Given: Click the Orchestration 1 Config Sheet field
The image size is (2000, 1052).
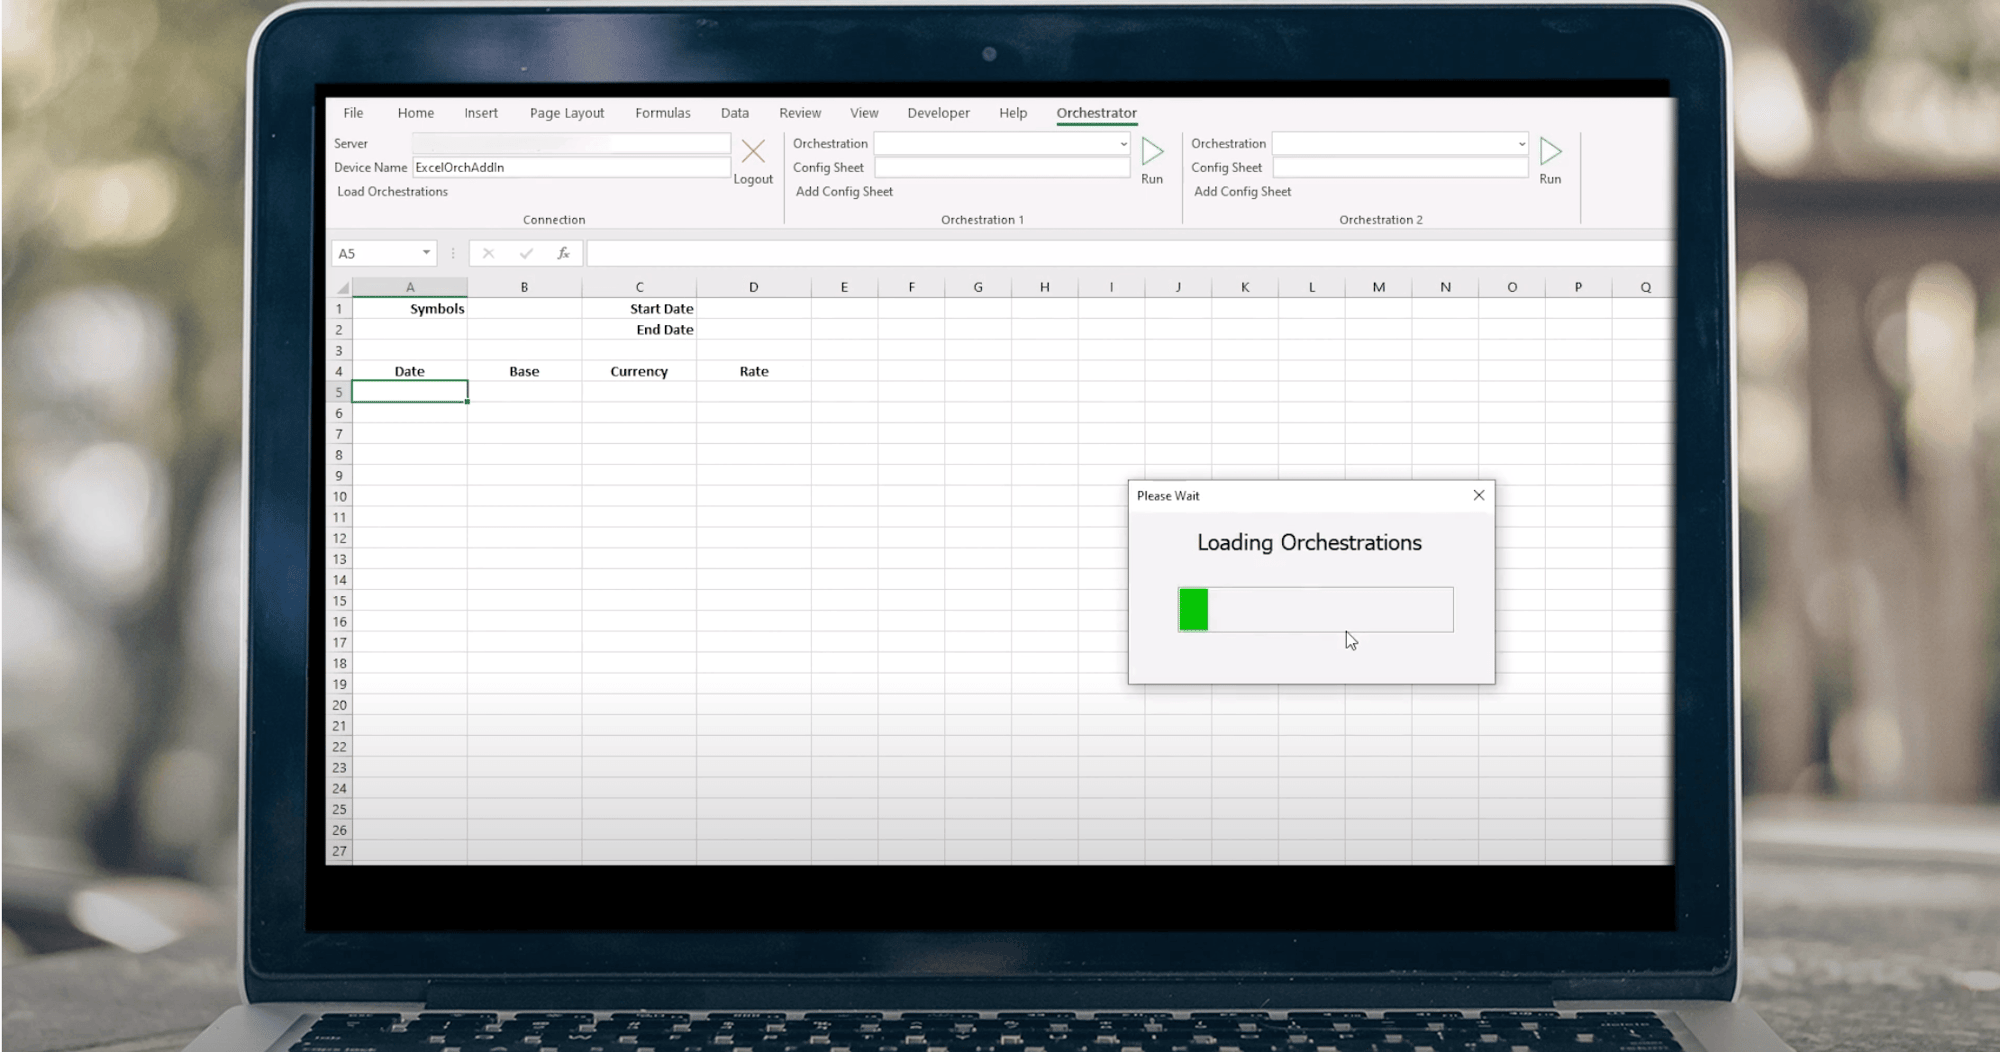Looking at the screenshot, I should pyautogui.click(x=1002, y=167).
